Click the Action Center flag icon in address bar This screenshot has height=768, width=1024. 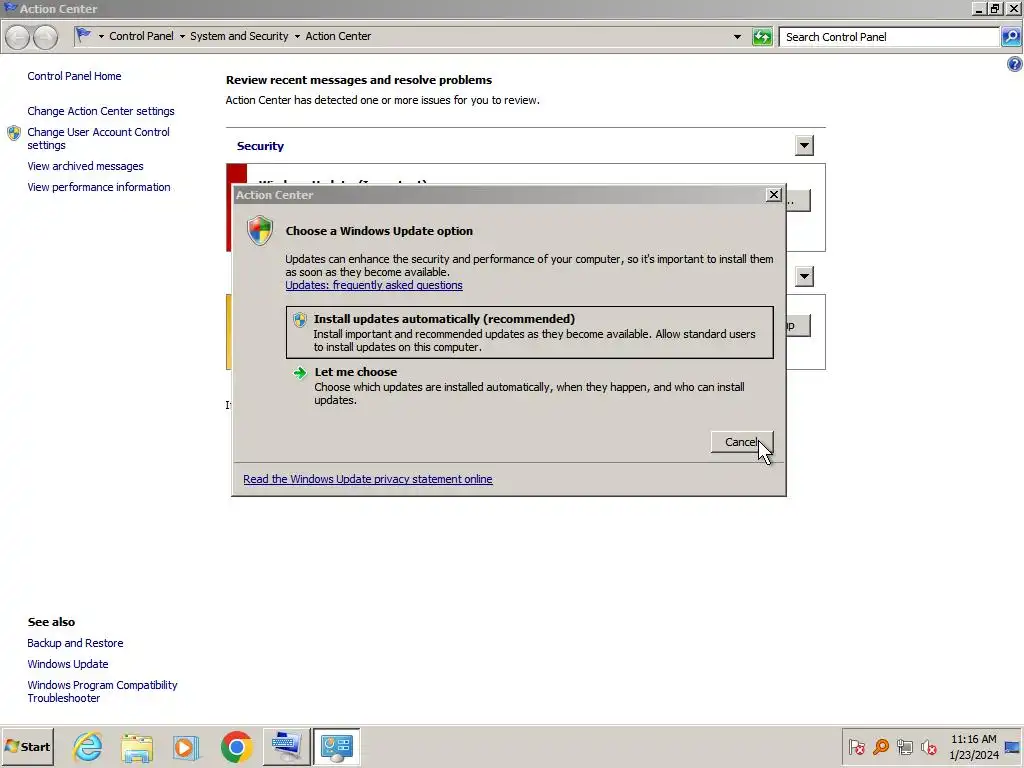tap(84, 36)
